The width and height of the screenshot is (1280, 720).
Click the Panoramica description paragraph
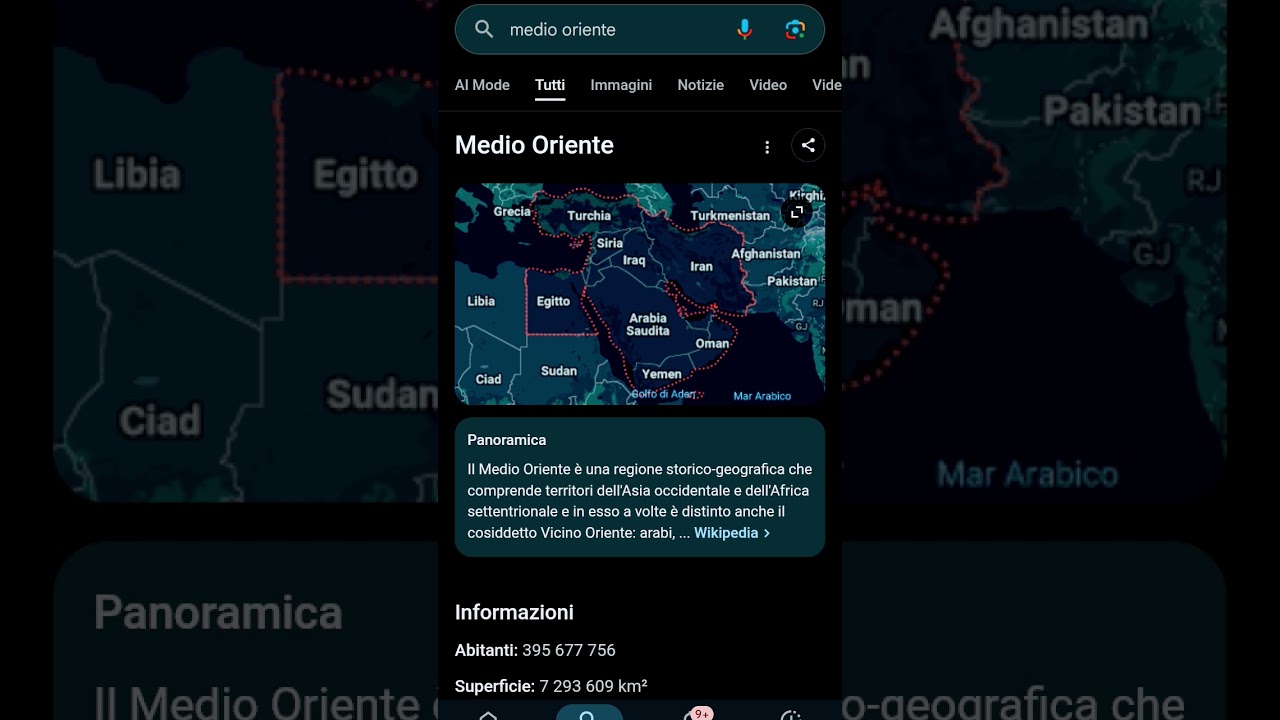[x=640, y=501]
